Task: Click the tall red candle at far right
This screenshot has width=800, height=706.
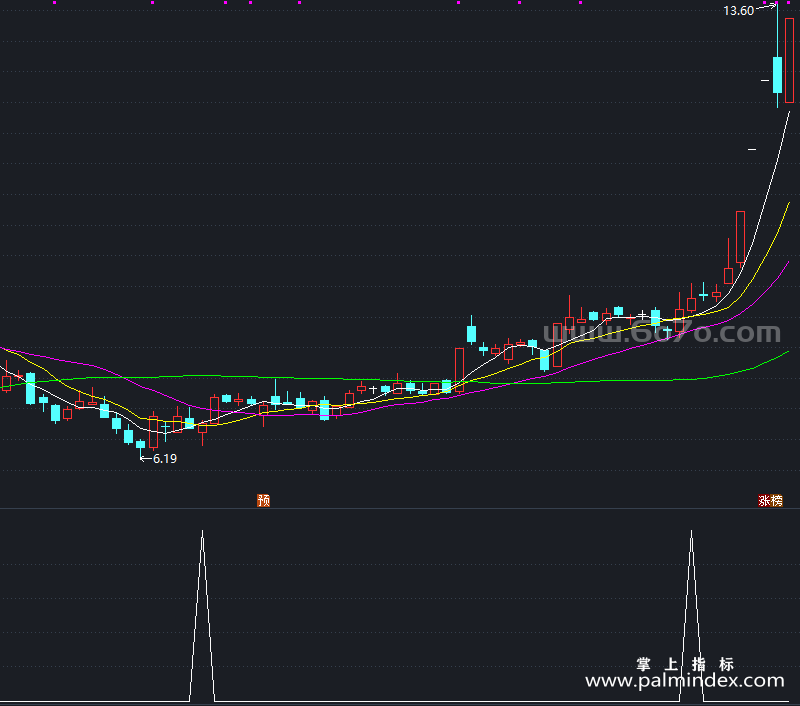Action: [789, 60]
